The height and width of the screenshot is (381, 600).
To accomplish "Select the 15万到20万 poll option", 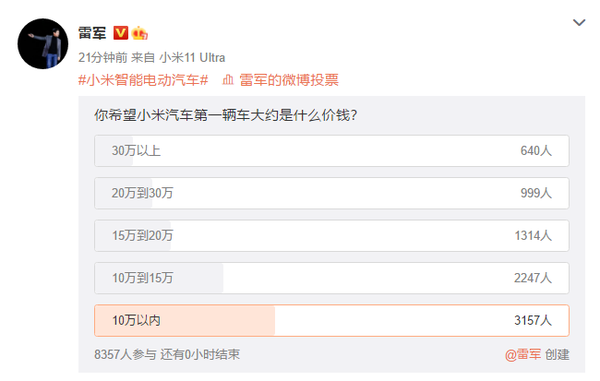I will pyautogui.click(x=332, y=236).
